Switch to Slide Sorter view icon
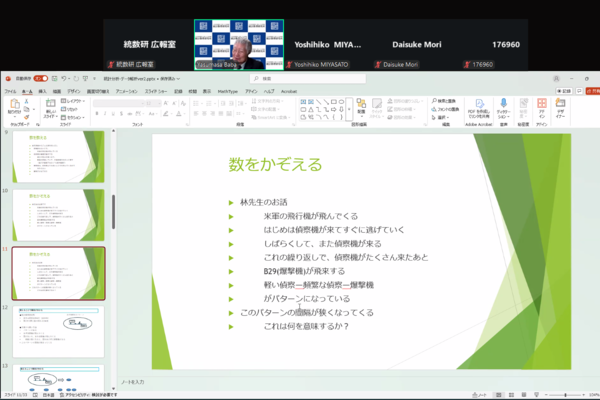This screenshot has height=400, width=600. point(511,395)
